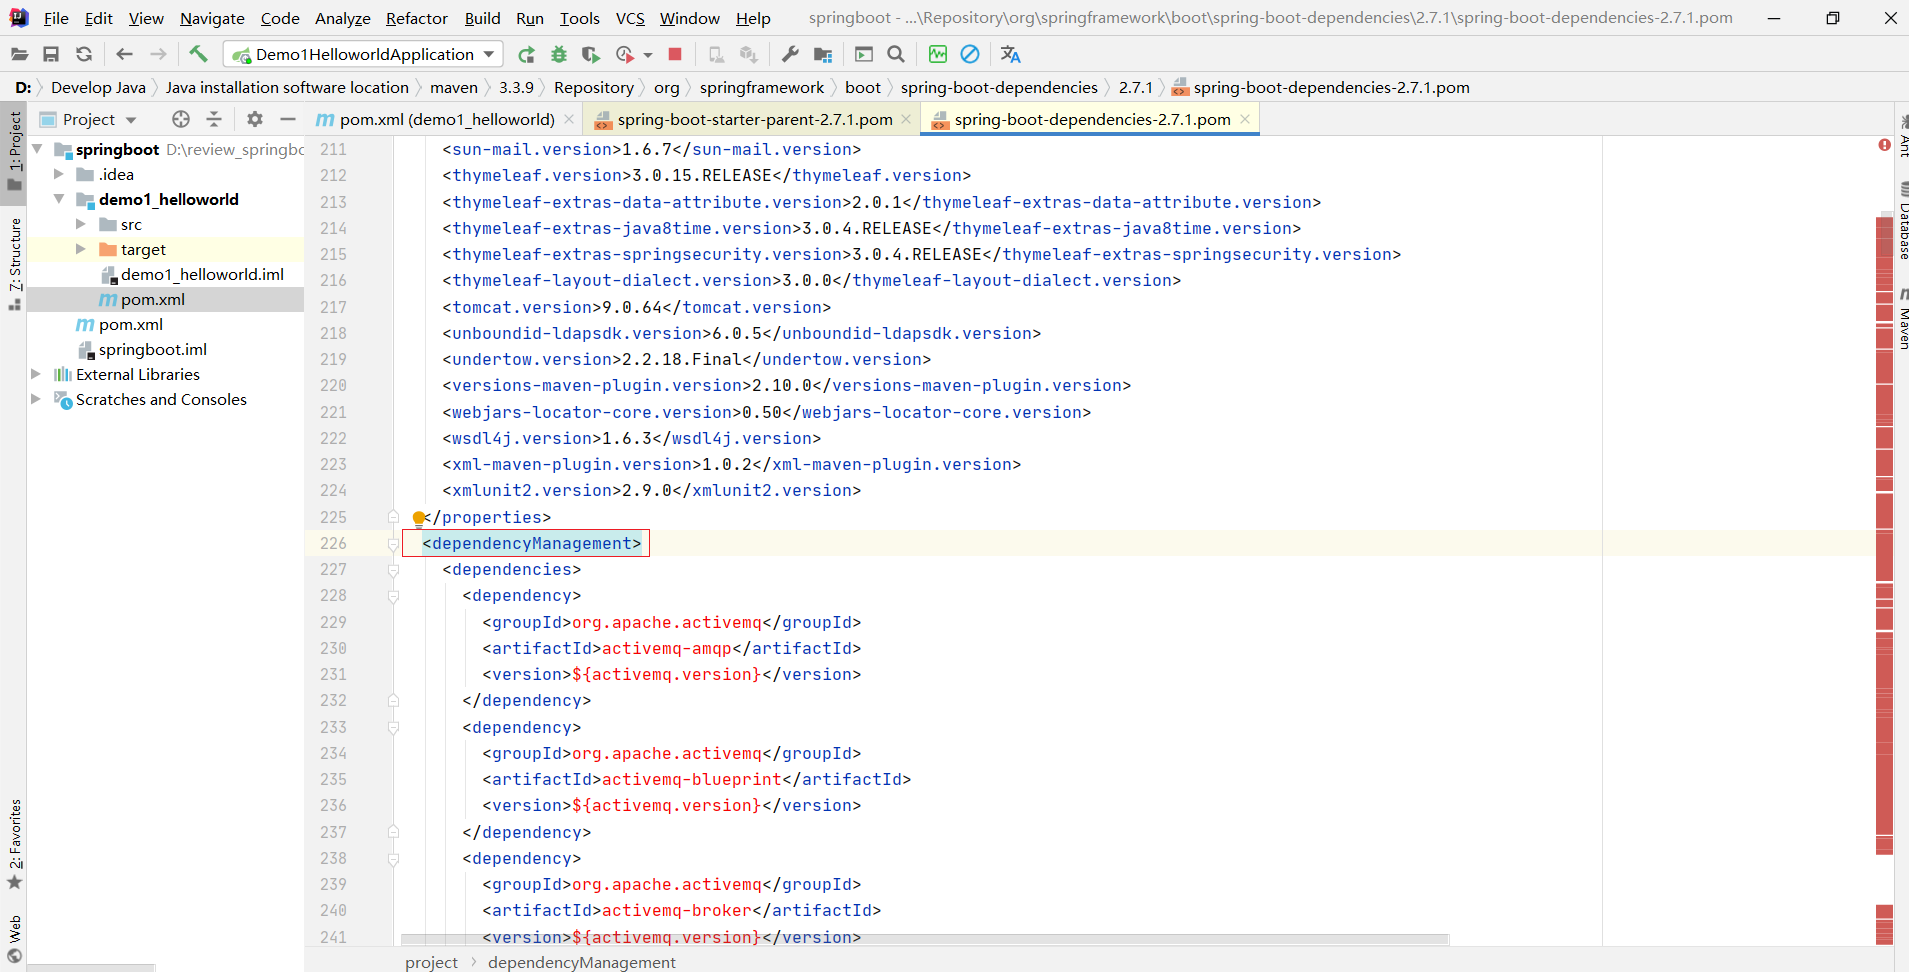Click the dependencyManagement breadcrumb at editor bottom
This screenshot has height=972, width=1909.
tap(581, 962)
